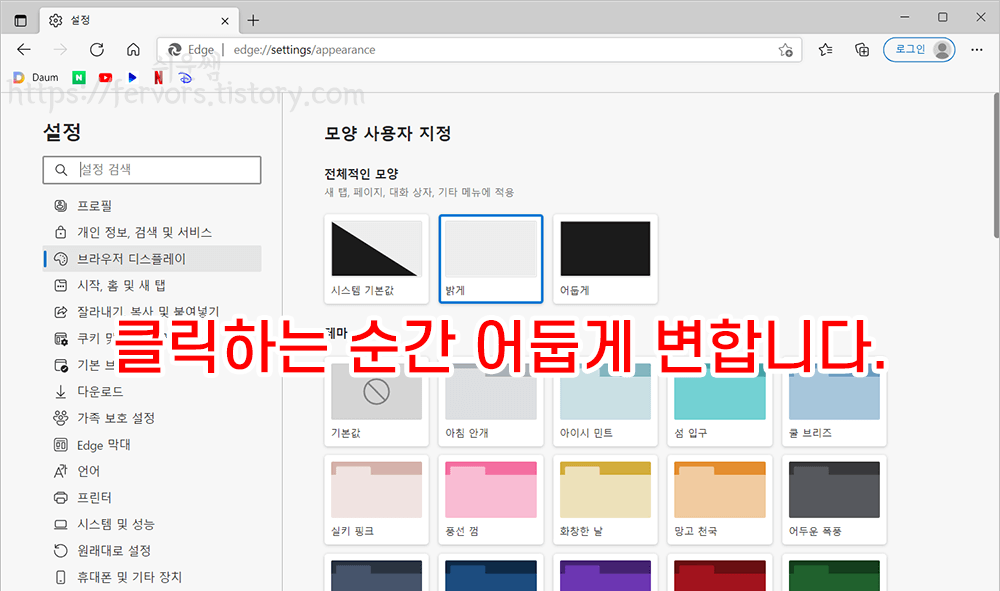The width and height of the screenshot is (1000, 591).
Task: Open 원래대로 설정 section
Action: click(152, 550)
